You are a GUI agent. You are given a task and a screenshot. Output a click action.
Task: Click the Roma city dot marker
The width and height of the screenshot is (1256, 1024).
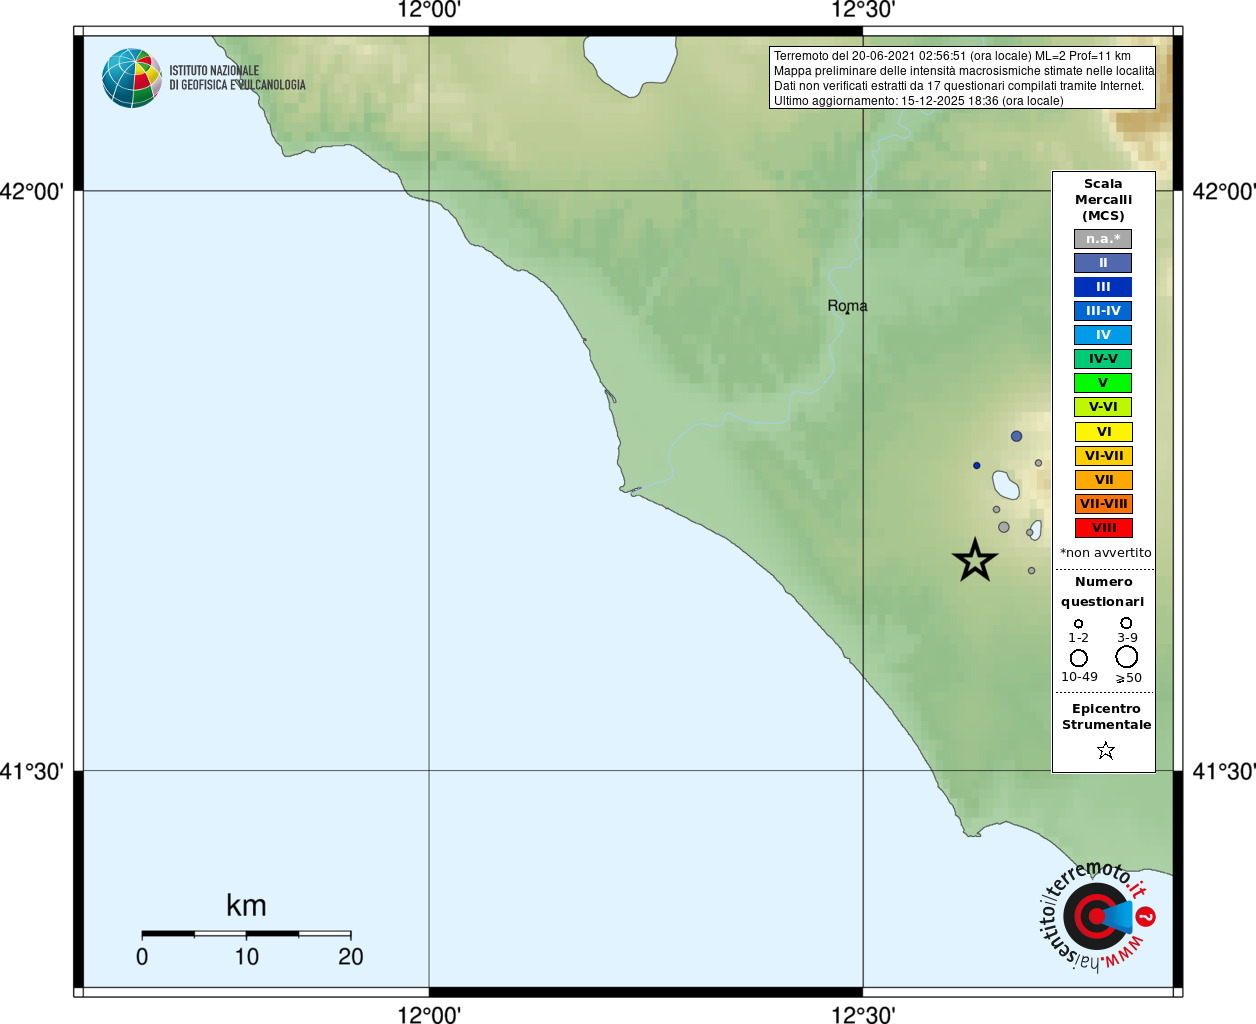[x=848, y=312]
